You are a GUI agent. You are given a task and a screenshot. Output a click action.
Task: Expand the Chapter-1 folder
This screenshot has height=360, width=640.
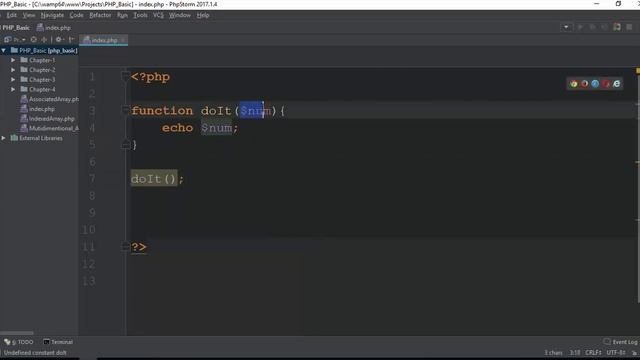[13, 60]
